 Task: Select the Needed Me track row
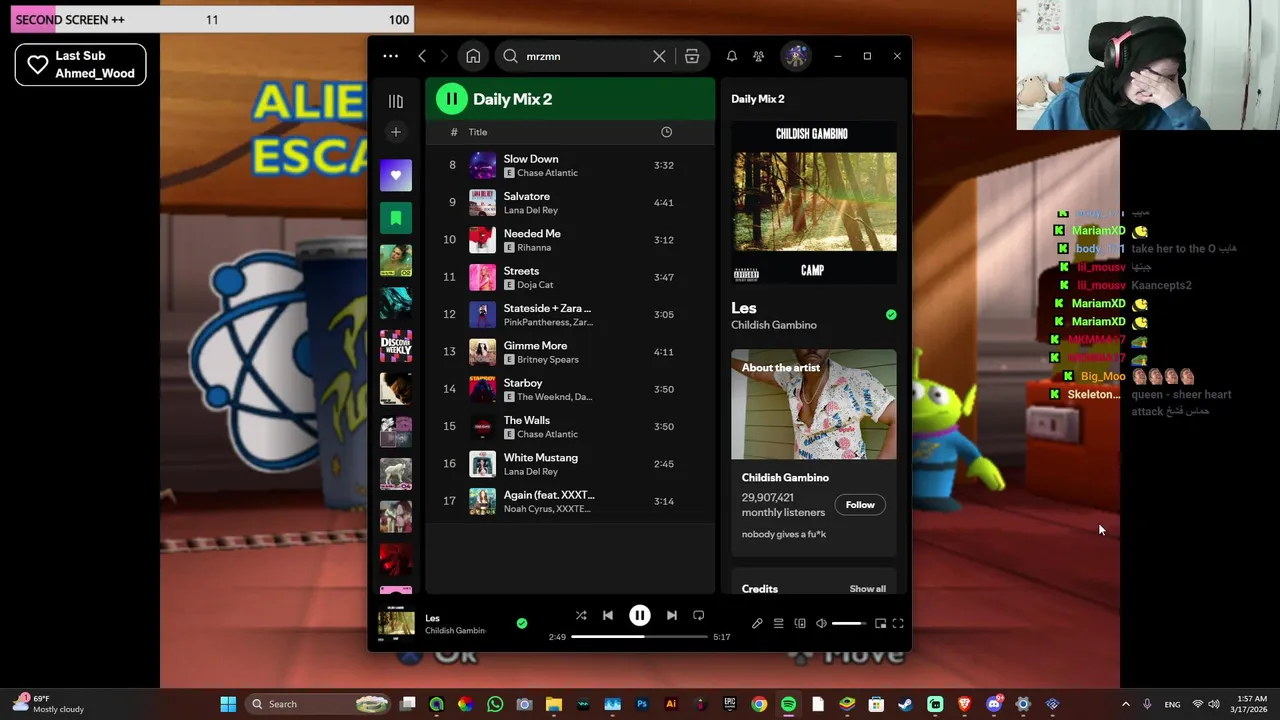click(570, 240)
